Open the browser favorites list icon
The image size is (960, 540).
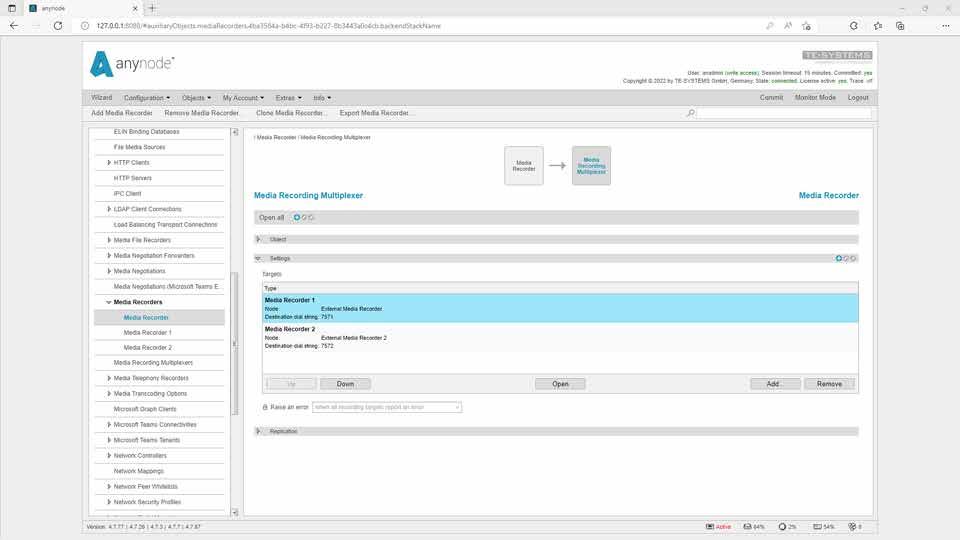[877, 26]
